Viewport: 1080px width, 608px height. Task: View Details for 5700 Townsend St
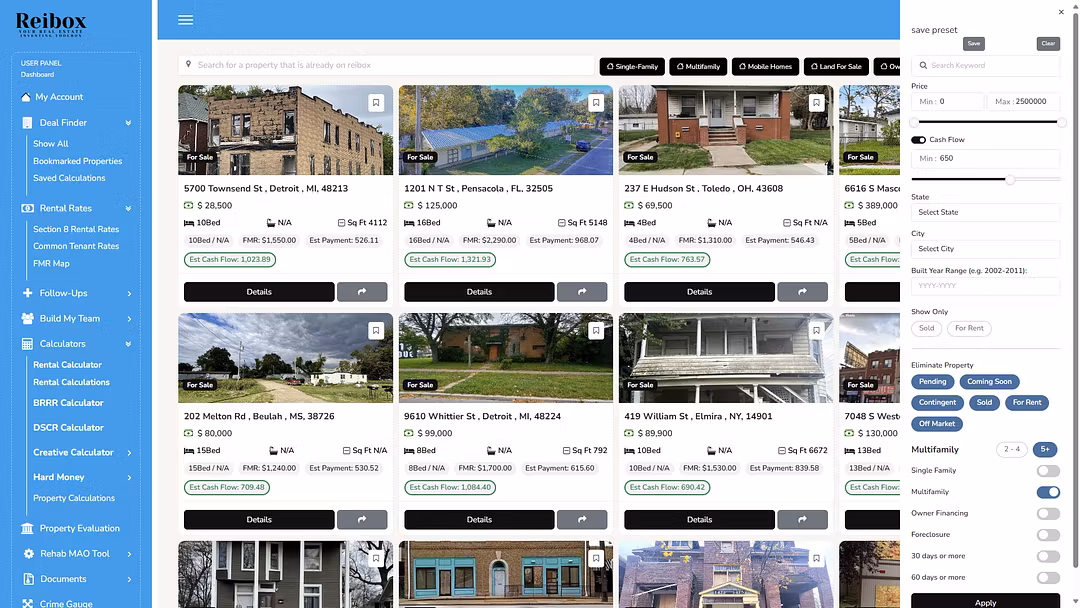click(259, 292)
